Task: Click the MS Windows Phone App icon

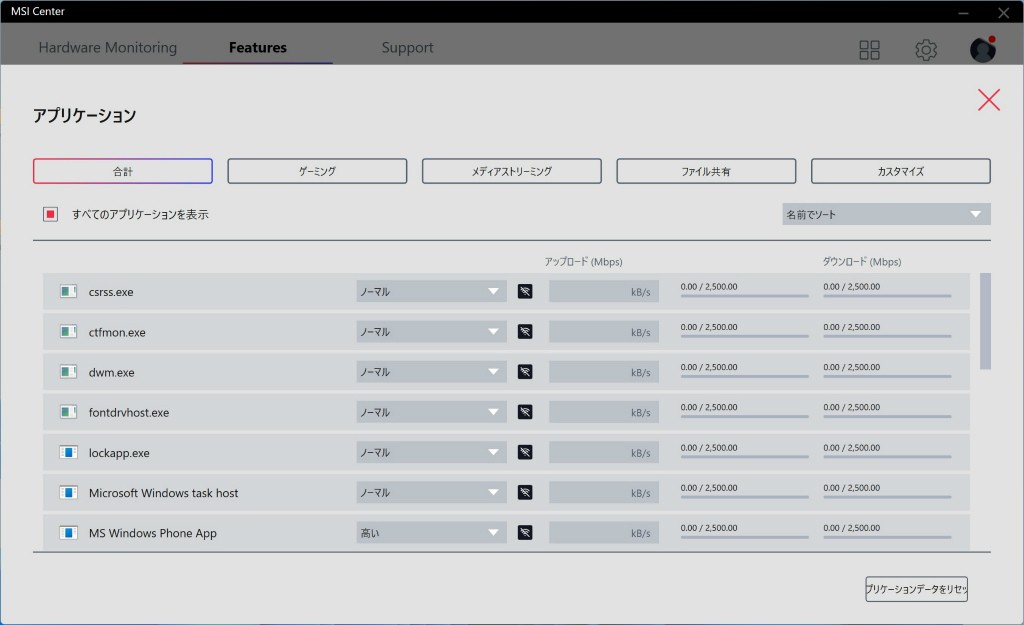Action: coord(68,533)
